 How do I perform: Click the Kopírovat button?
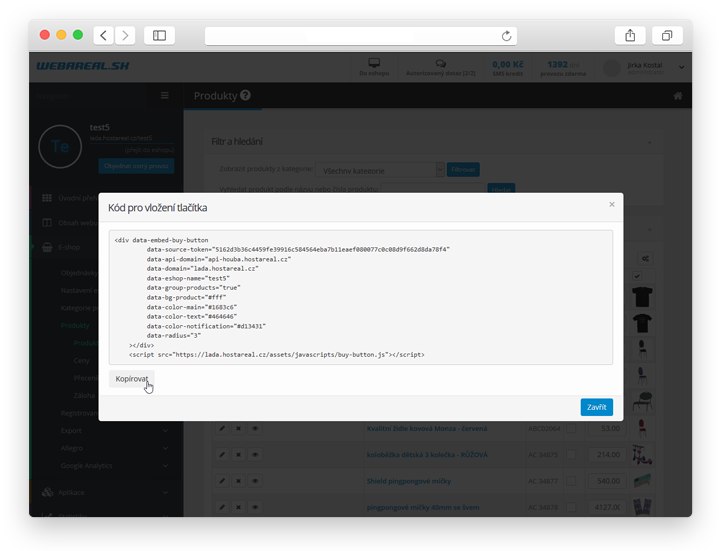(x=132, y=379)
